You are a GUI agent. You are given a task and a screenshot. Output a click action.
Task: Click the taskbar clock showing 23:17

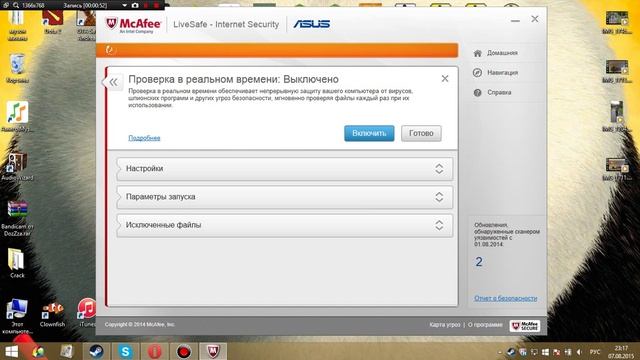pyautogui.click(x=621, y=352)
